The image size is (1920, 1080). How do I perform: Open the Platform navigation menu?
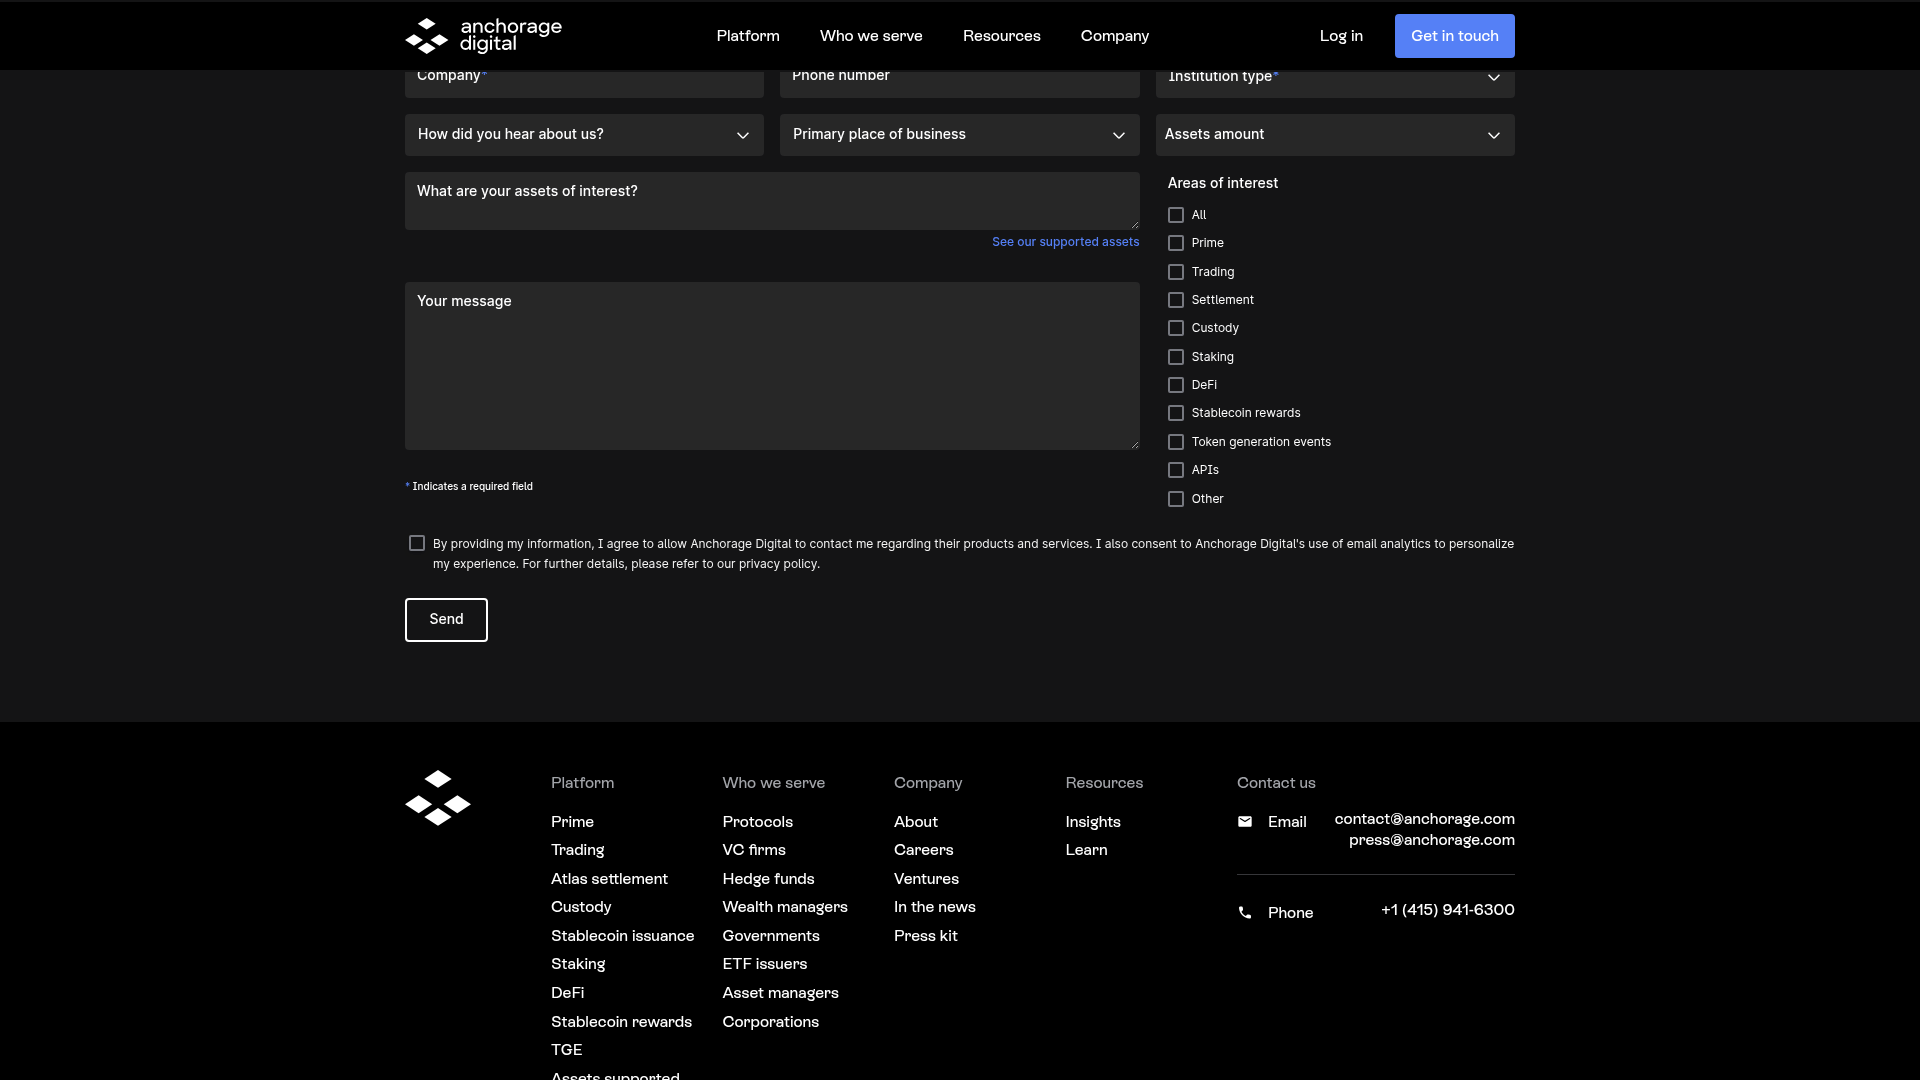[x=748, y=36]
